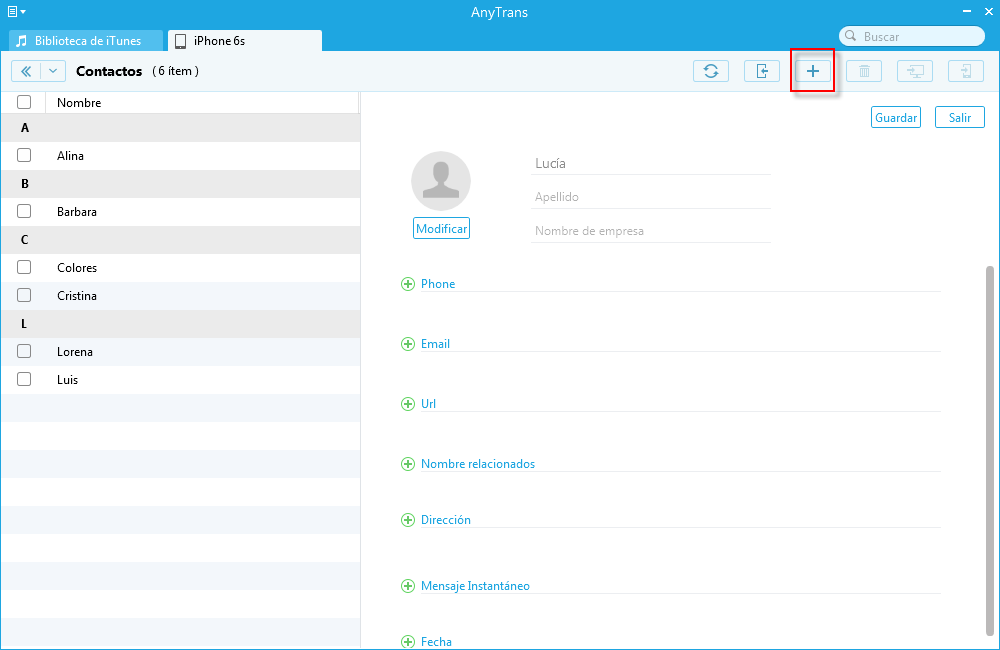Click the contact avatar placeholder
The image size is (1000, 650).
pos(441,181)
